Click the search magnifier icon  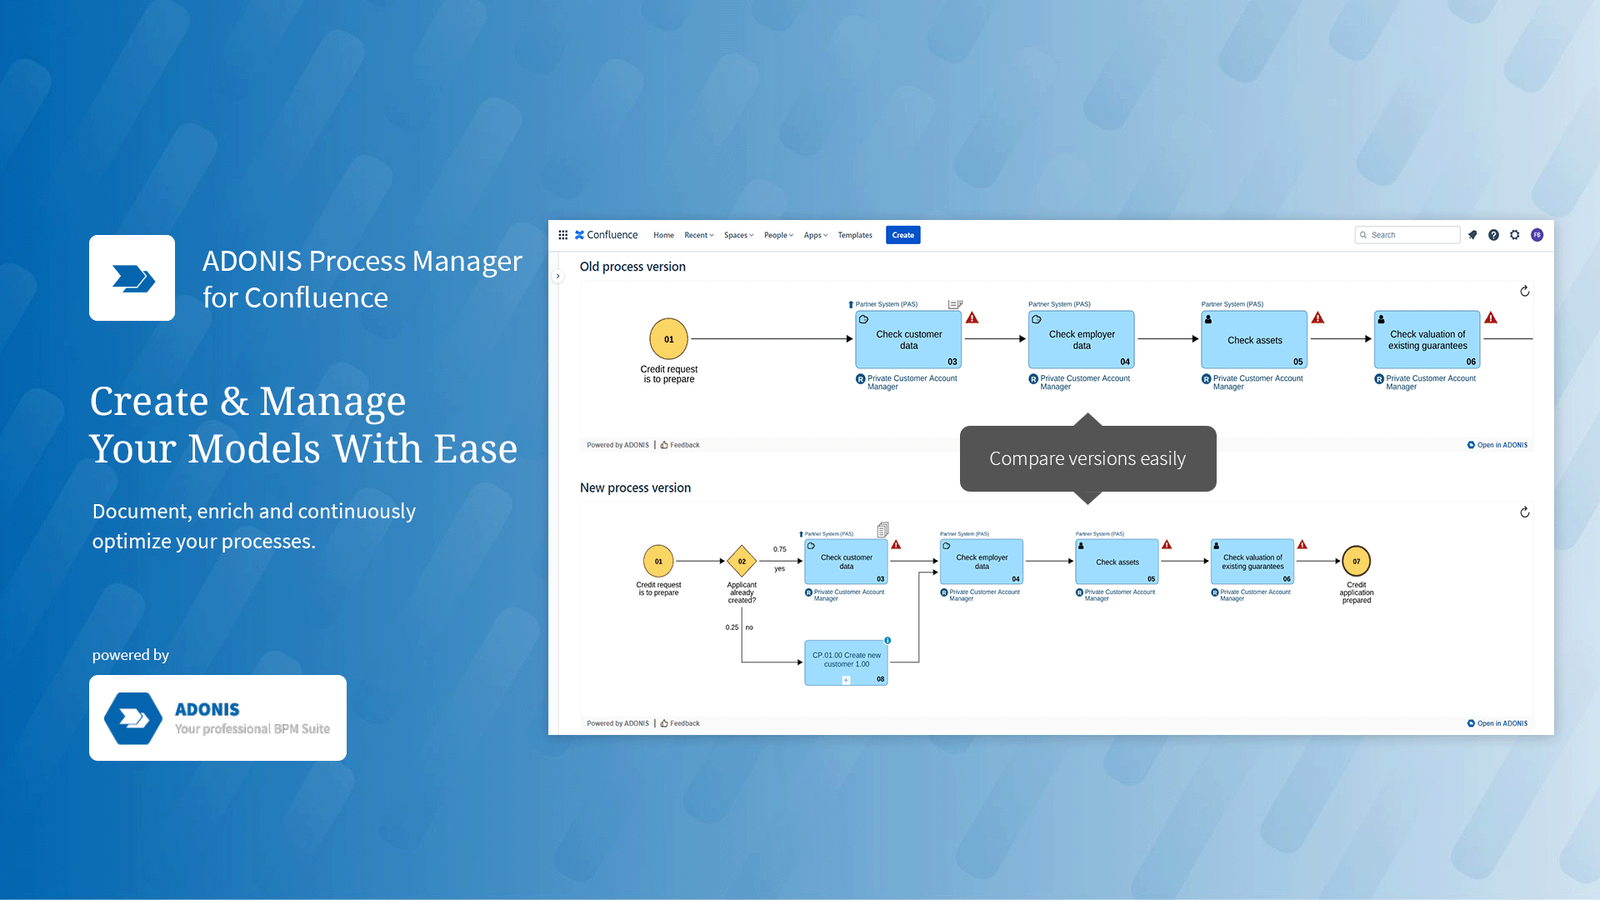point(1363,235)
